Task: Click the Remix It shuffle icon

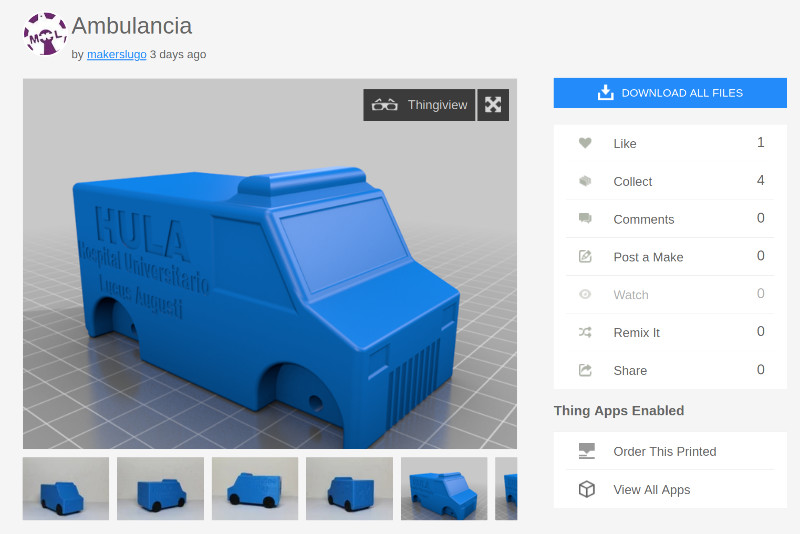Action: click(x=585, y=332)
